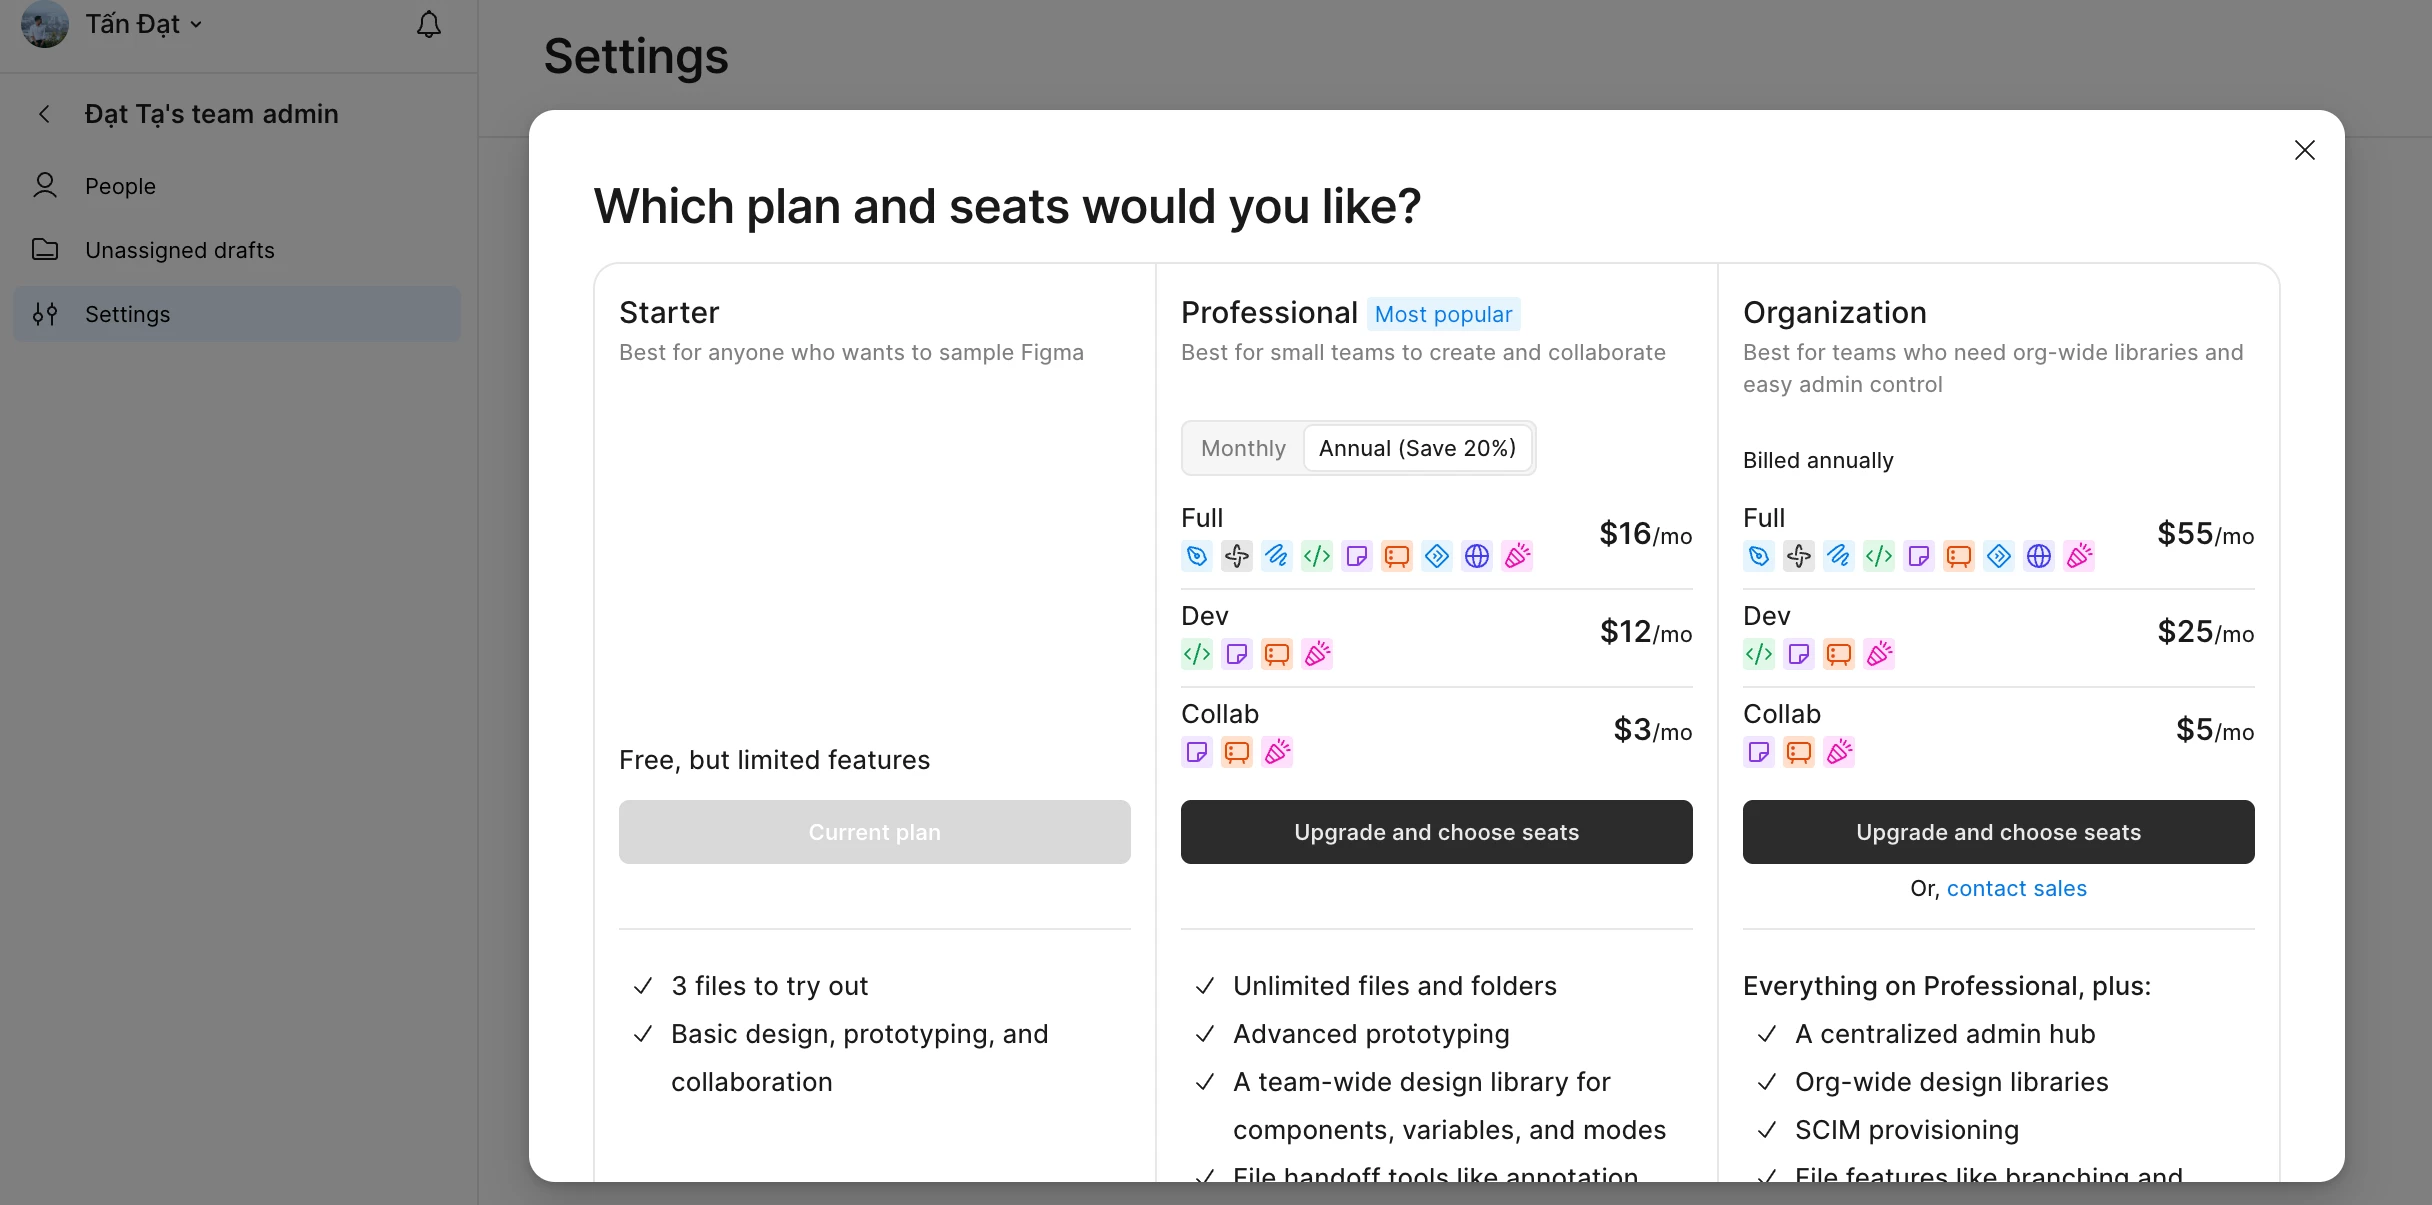Click the notification bell icon
2432x1205 pixels.
[429, 24]
